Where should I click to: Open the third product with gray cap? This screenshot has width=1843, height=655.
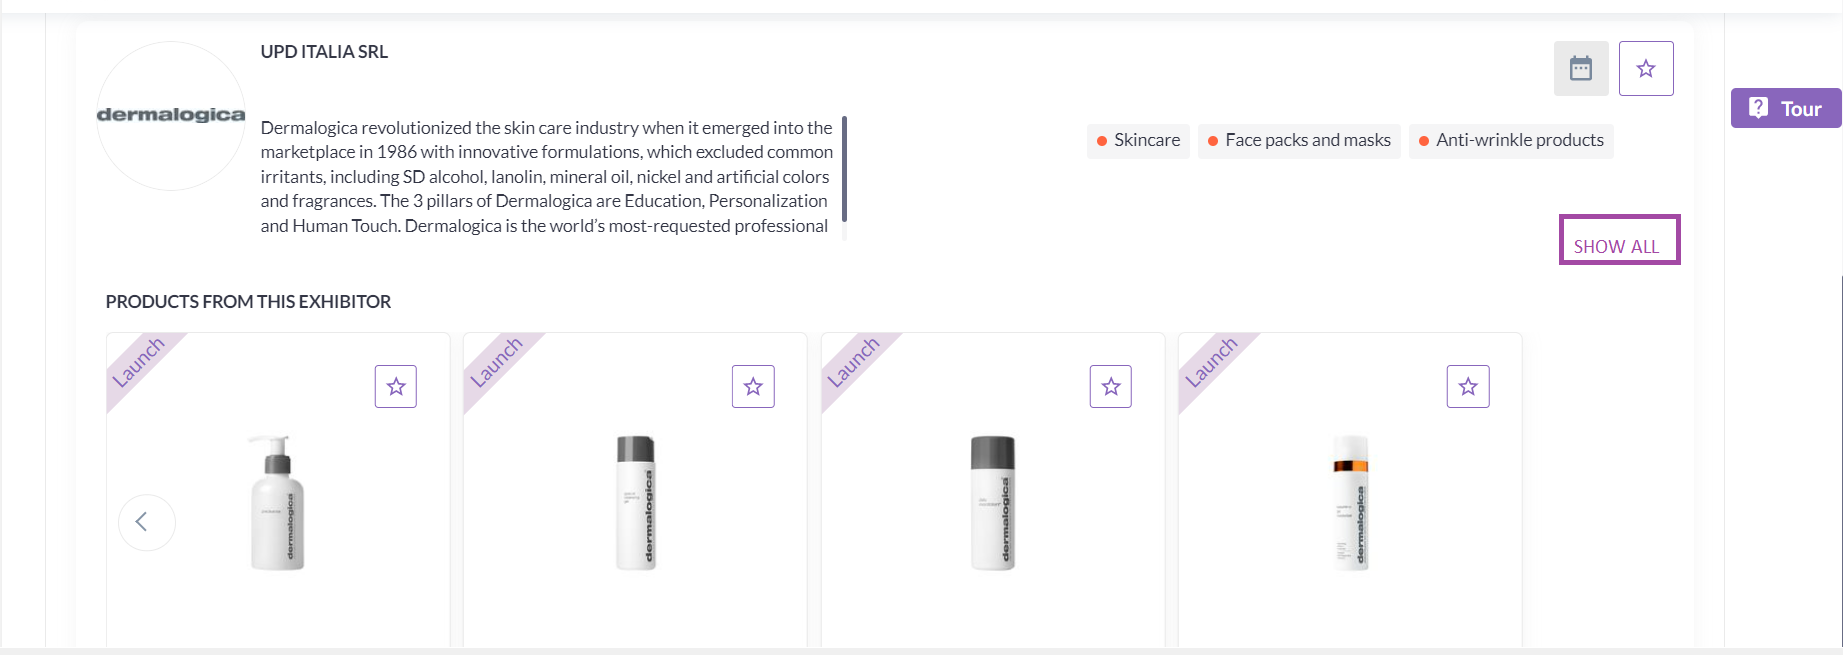tap(992, 503)
